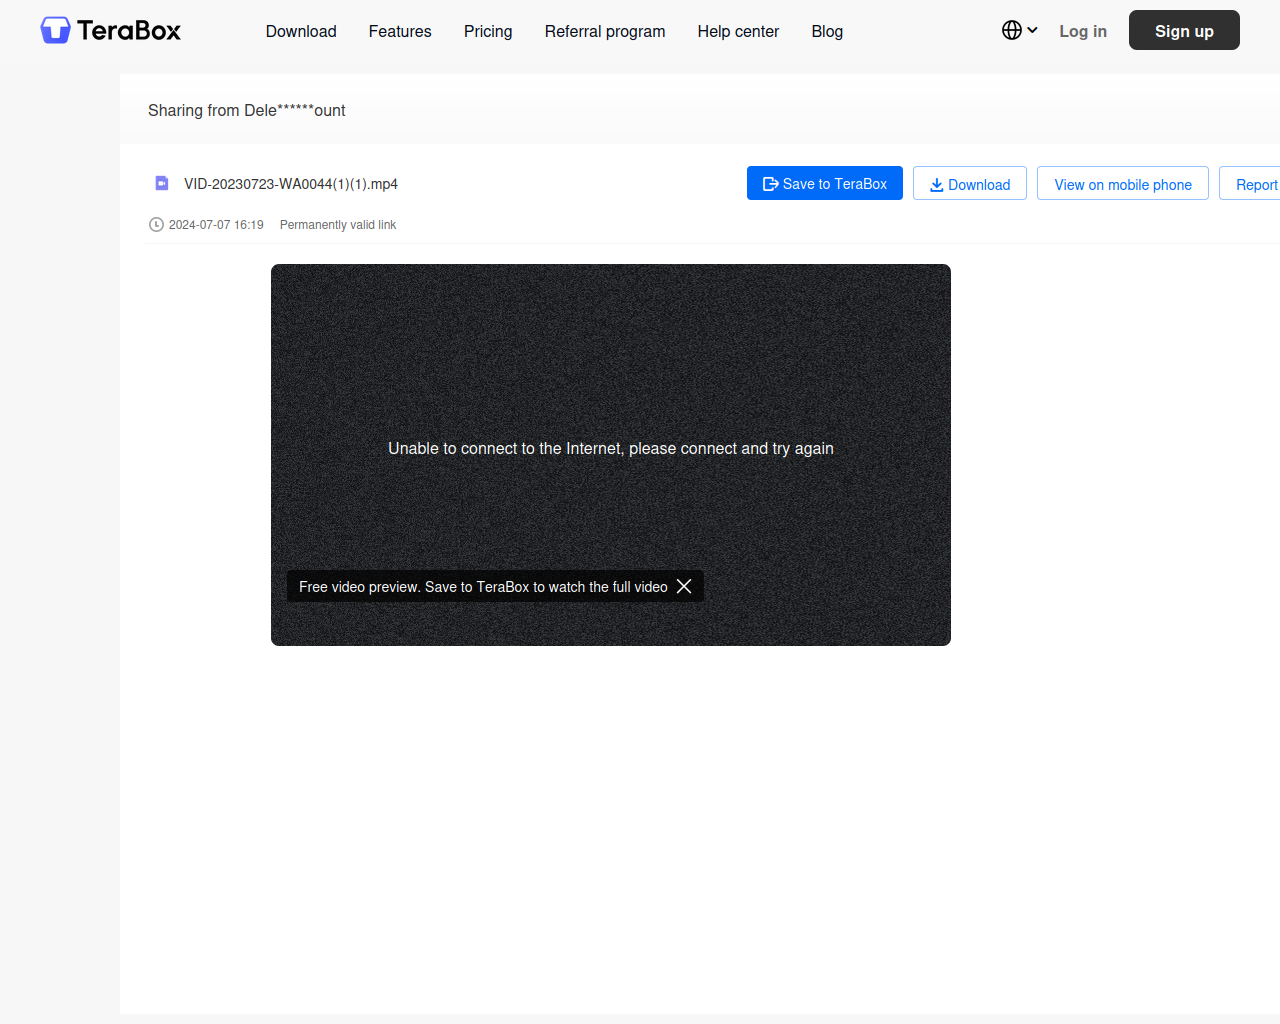The width and height of the screenshot is (1280, 1024).
Task: Open the Download menu item
Action: pyautogui.click(x=301, y=31)
